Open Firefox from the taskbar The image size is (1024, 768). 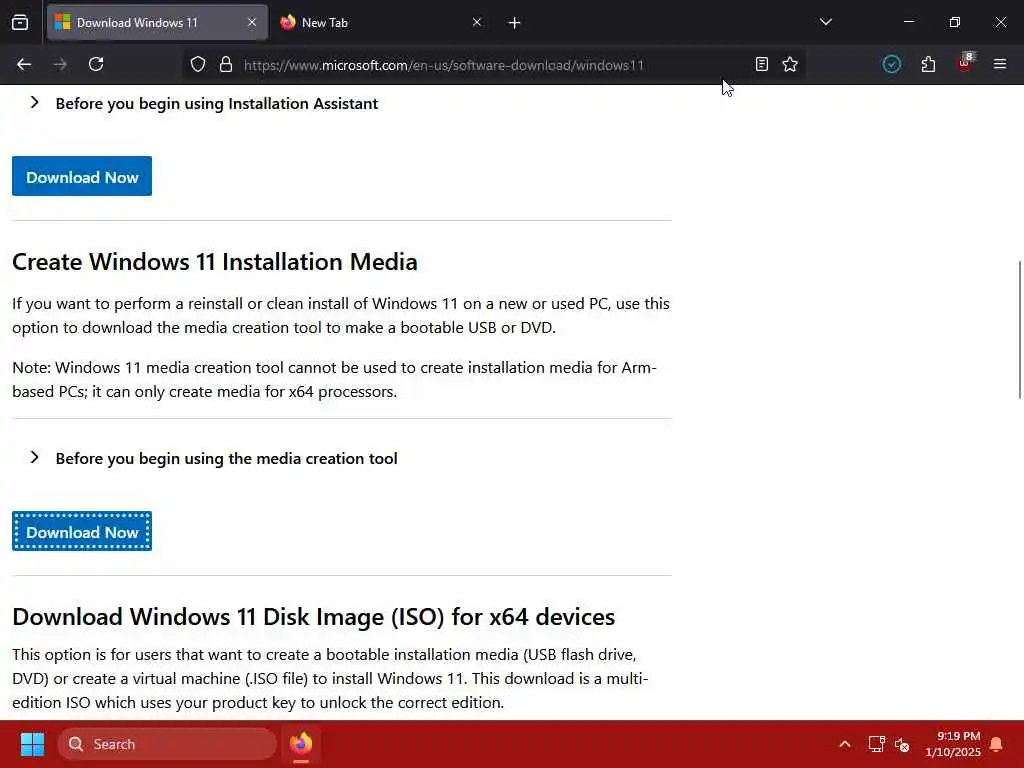[x=301, y=744]
